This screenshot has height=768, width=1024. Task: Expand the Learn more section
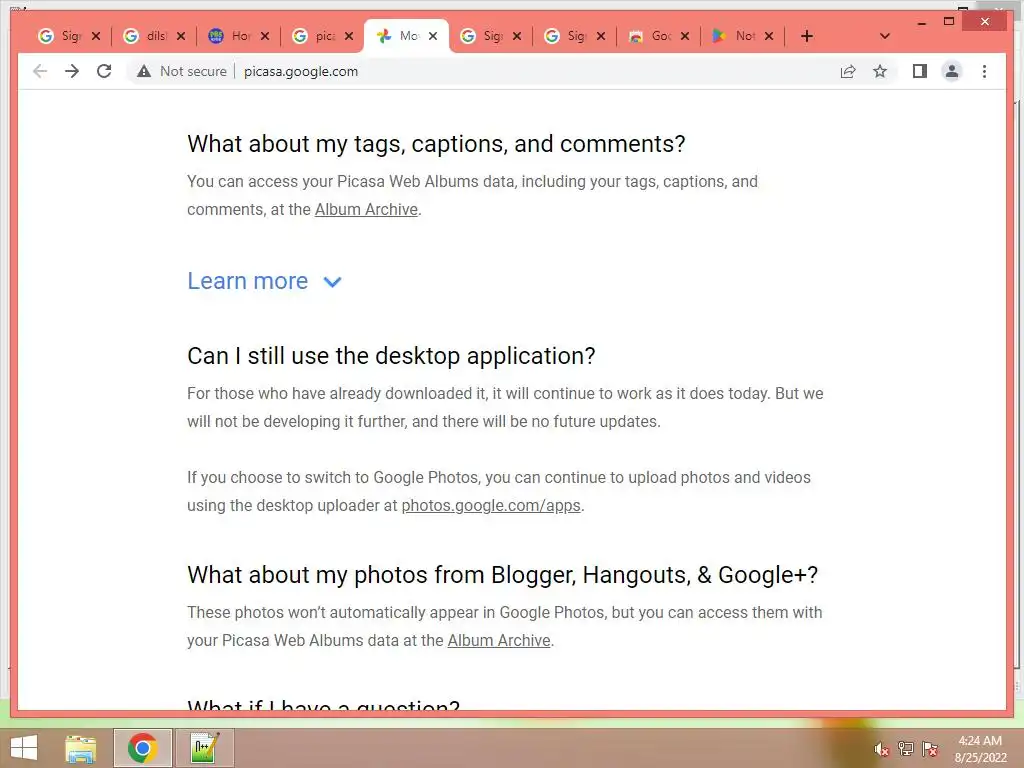tap(264, 281)
